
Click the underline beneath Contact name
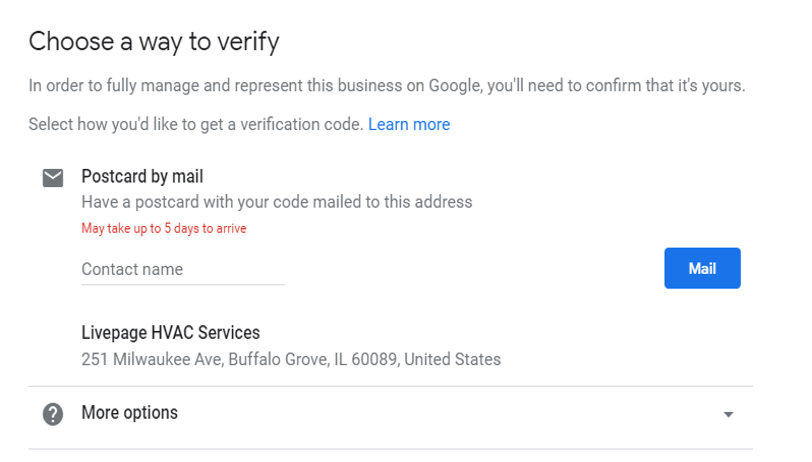pos(183,284)
